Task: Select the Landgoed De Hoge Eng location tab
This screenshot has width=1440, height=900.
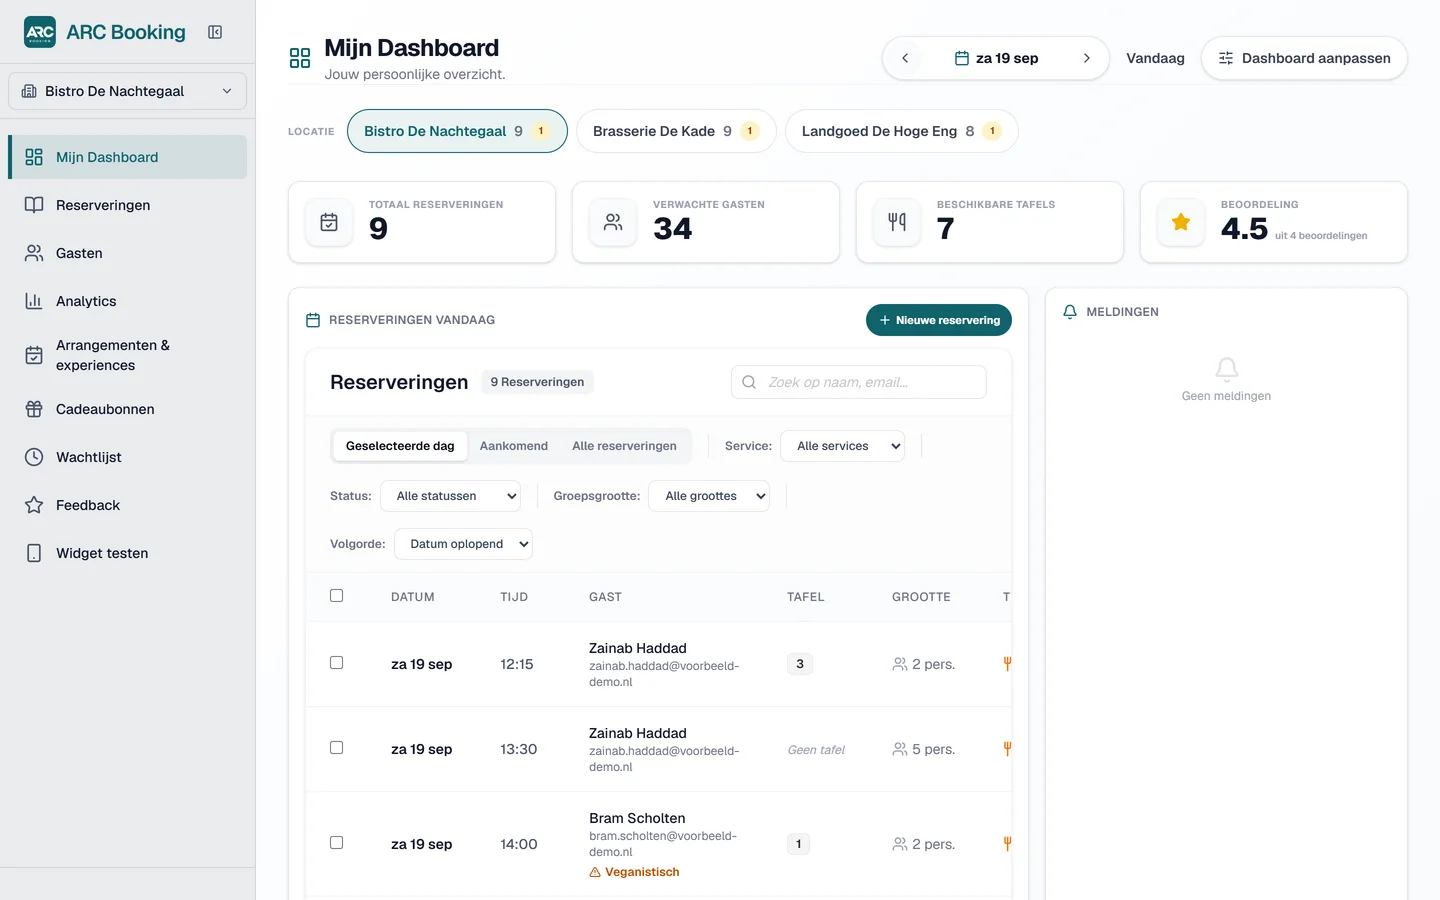Action: [901, 131]
